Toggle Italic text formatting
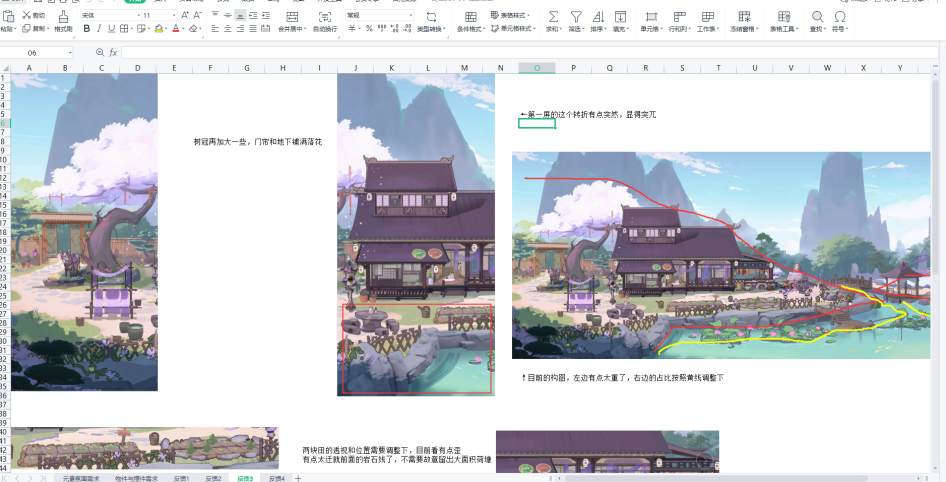Image resolution: width=946 pixels, height=482 pixels. click(x=99, y=28)
